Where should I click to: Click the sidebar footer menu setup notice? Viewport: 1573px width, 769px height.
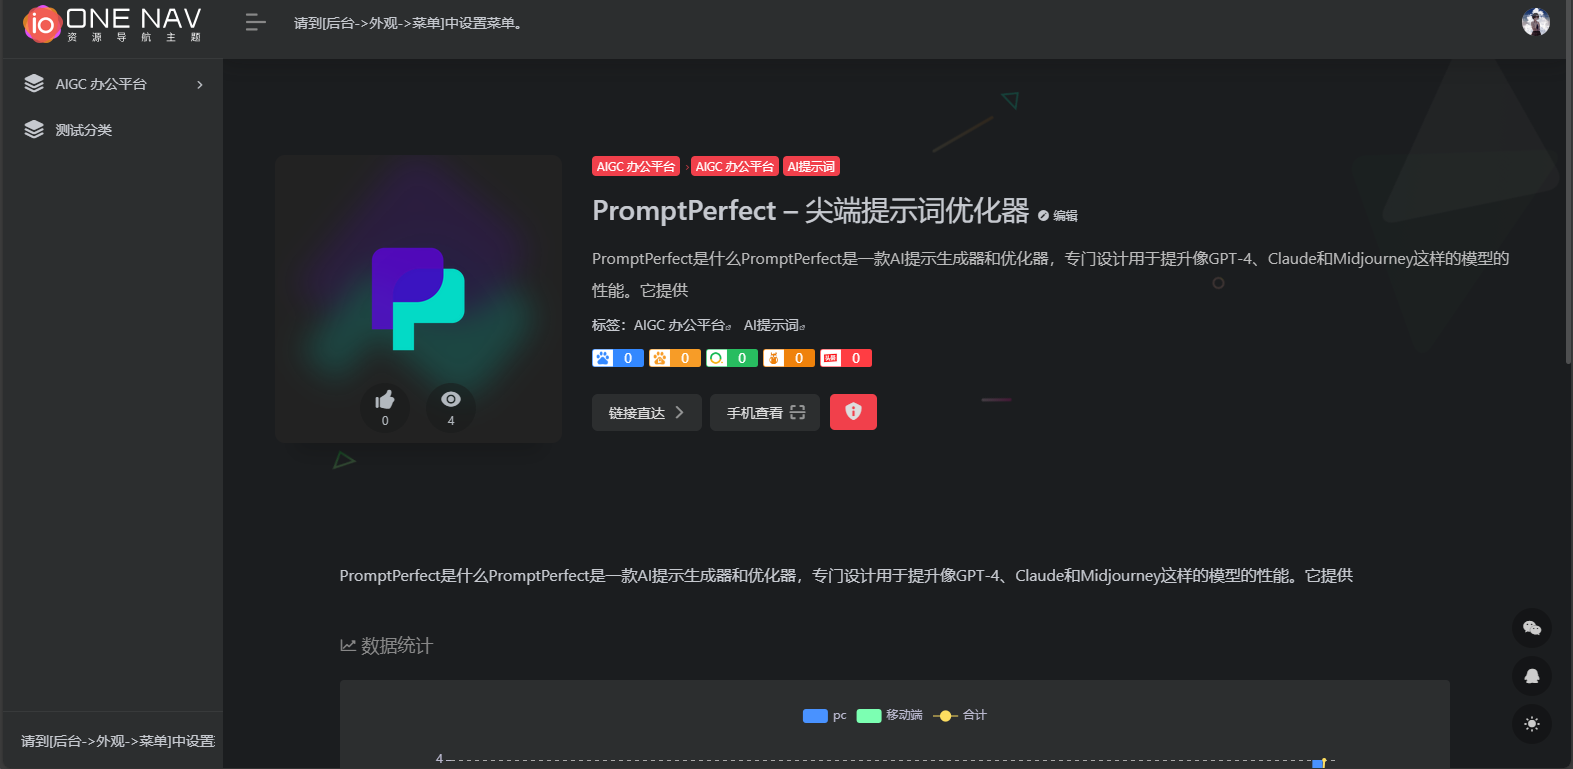coord(118,741)
